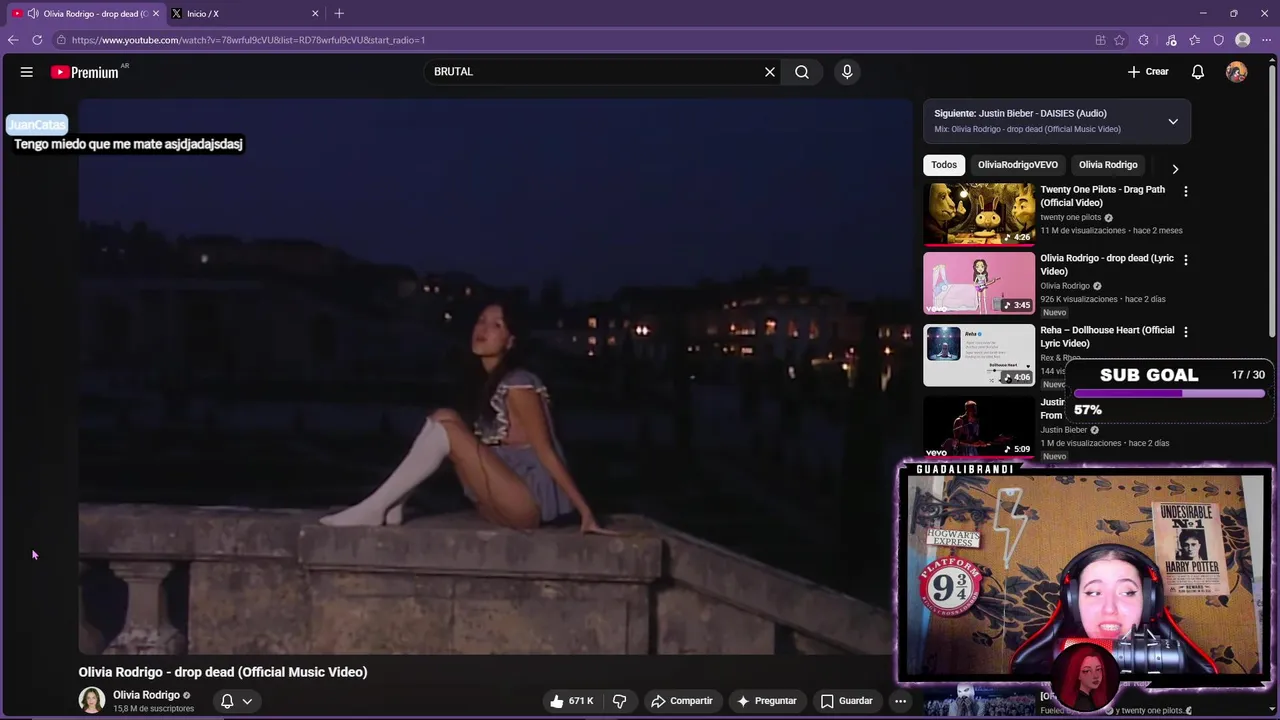Open browser essentials shield icon
Screen dimensions: 1280x720
[1218, 40]
